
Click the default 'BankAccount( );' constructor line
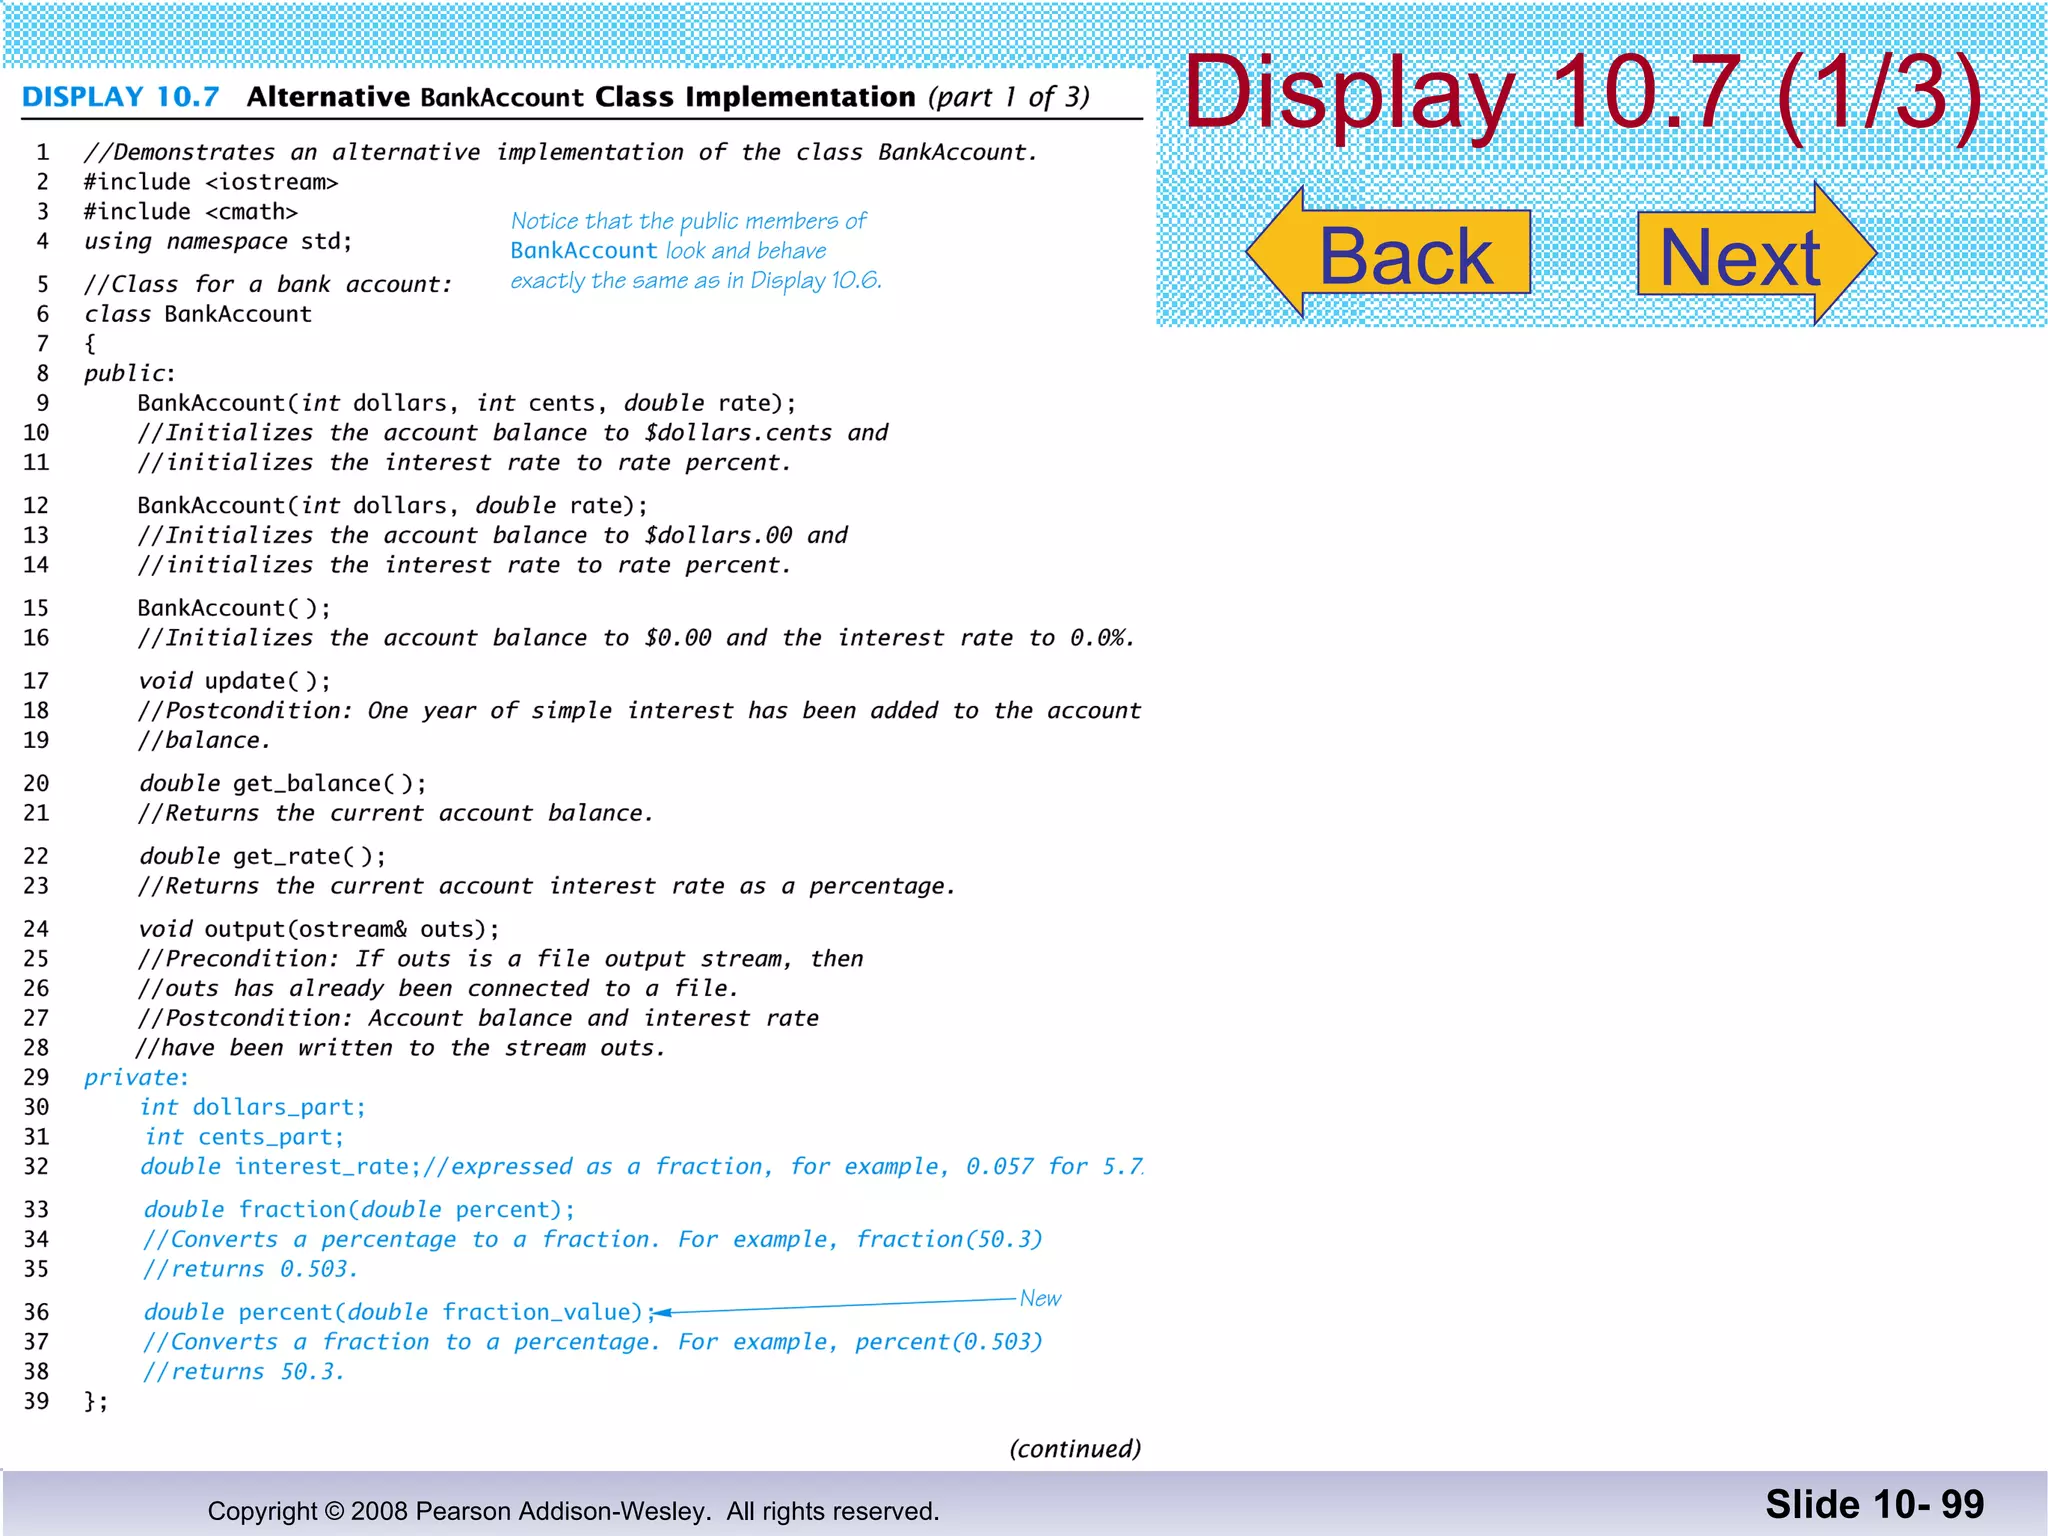234,608
